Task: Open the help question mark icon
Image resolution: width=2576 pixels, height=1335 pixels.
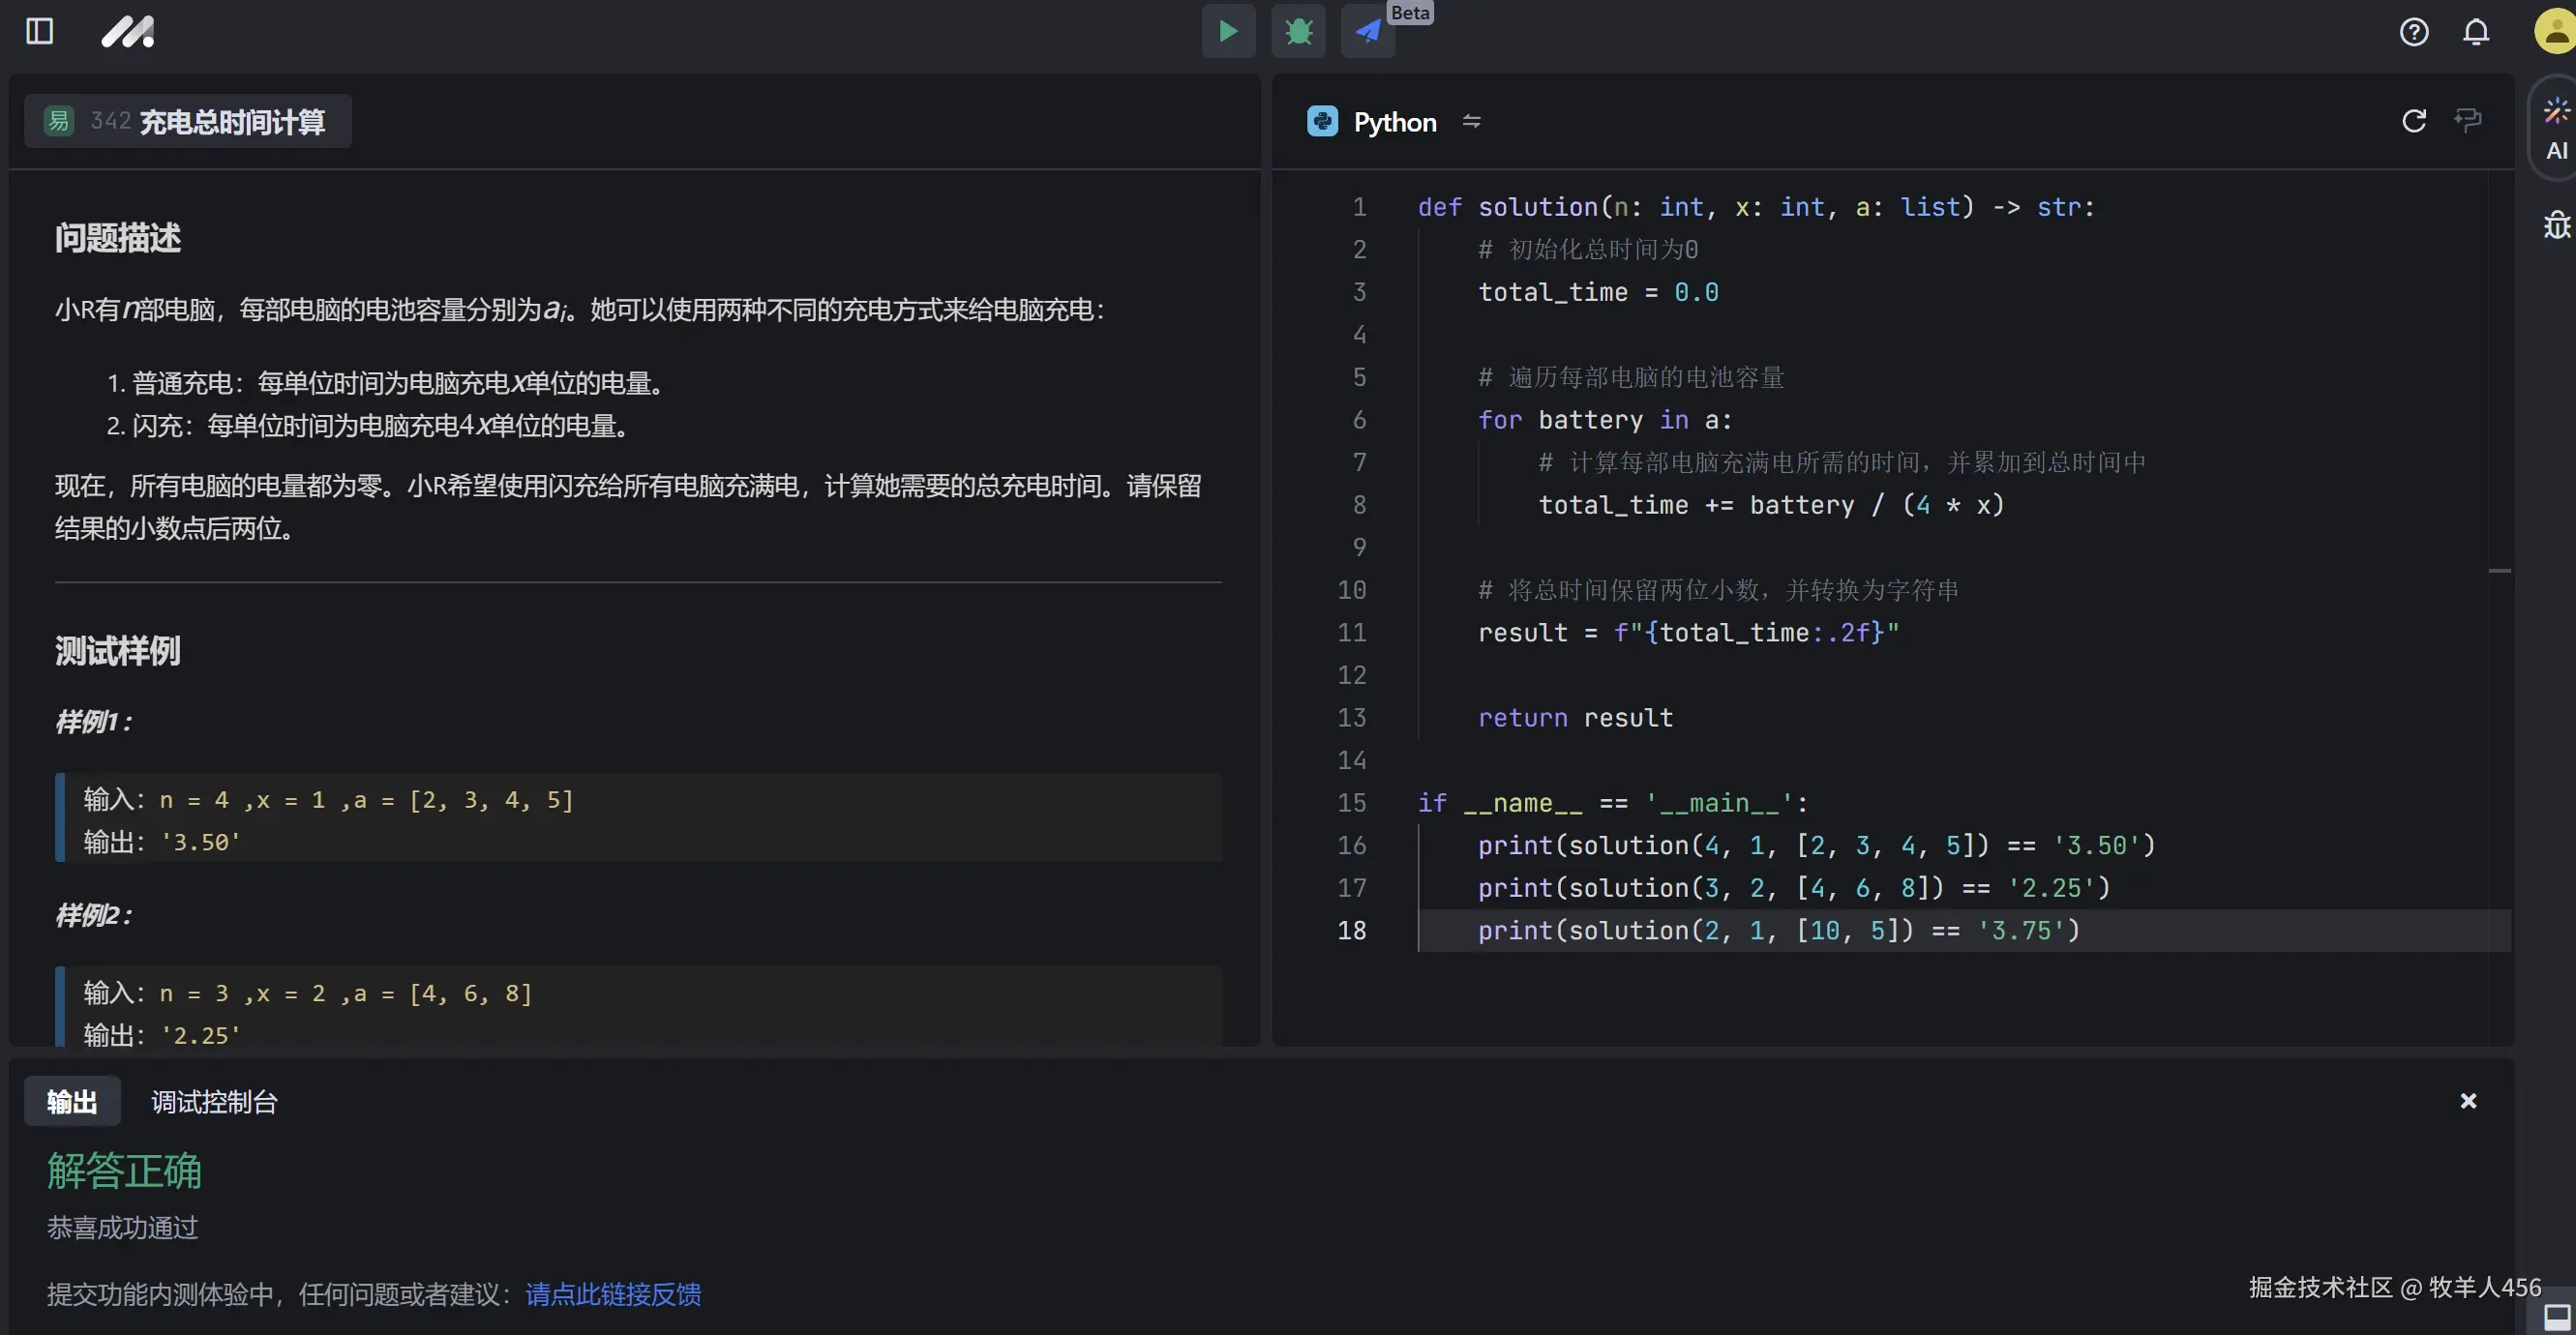Action: 2413,32
